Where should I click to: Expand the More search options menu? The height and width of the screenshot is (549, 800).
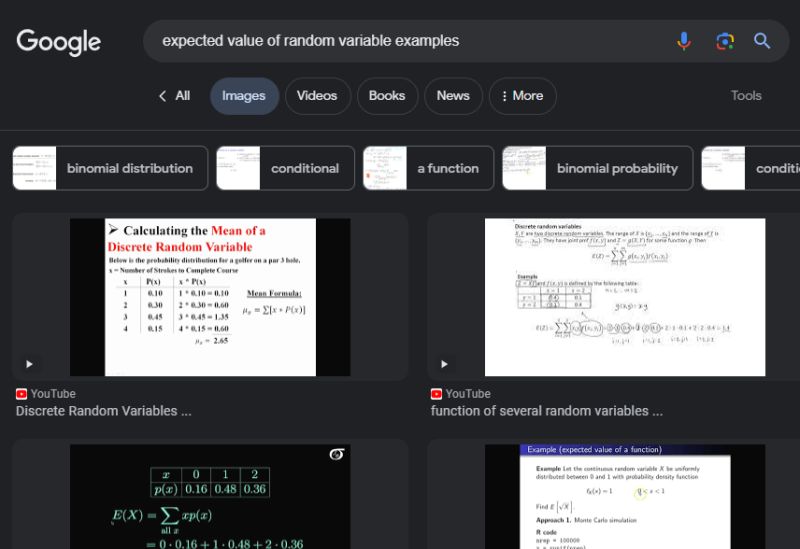tap(522, 96)
